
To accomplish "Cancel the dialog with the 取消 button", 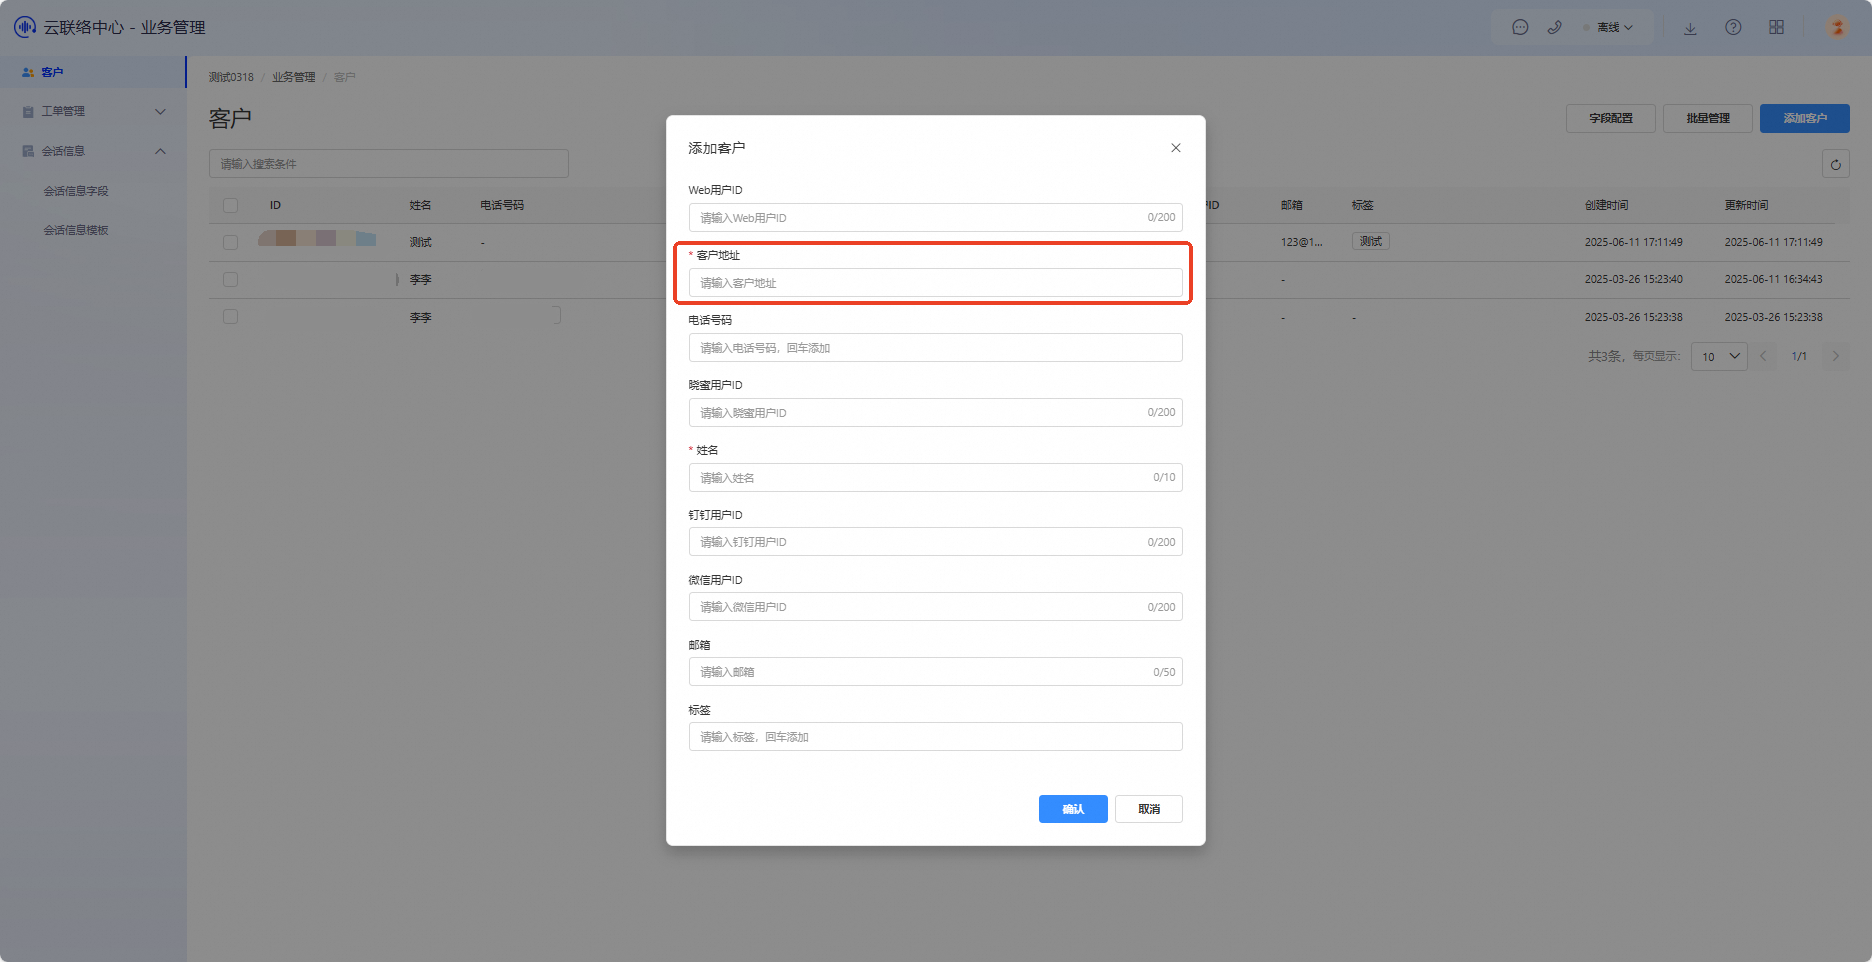I will point(1149,809).
